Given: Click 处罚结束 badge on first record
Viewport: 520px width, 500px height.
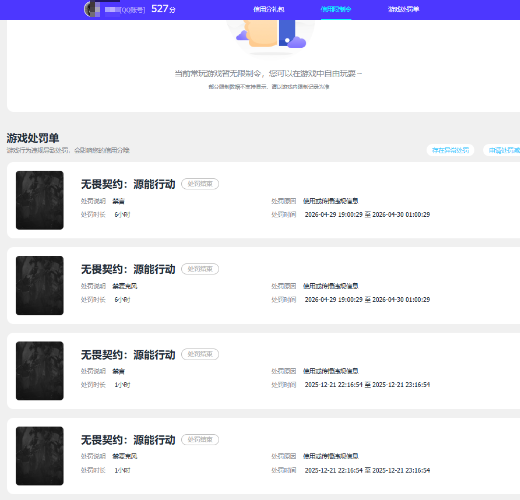Looking at the screenshot, I should point(200,184).
